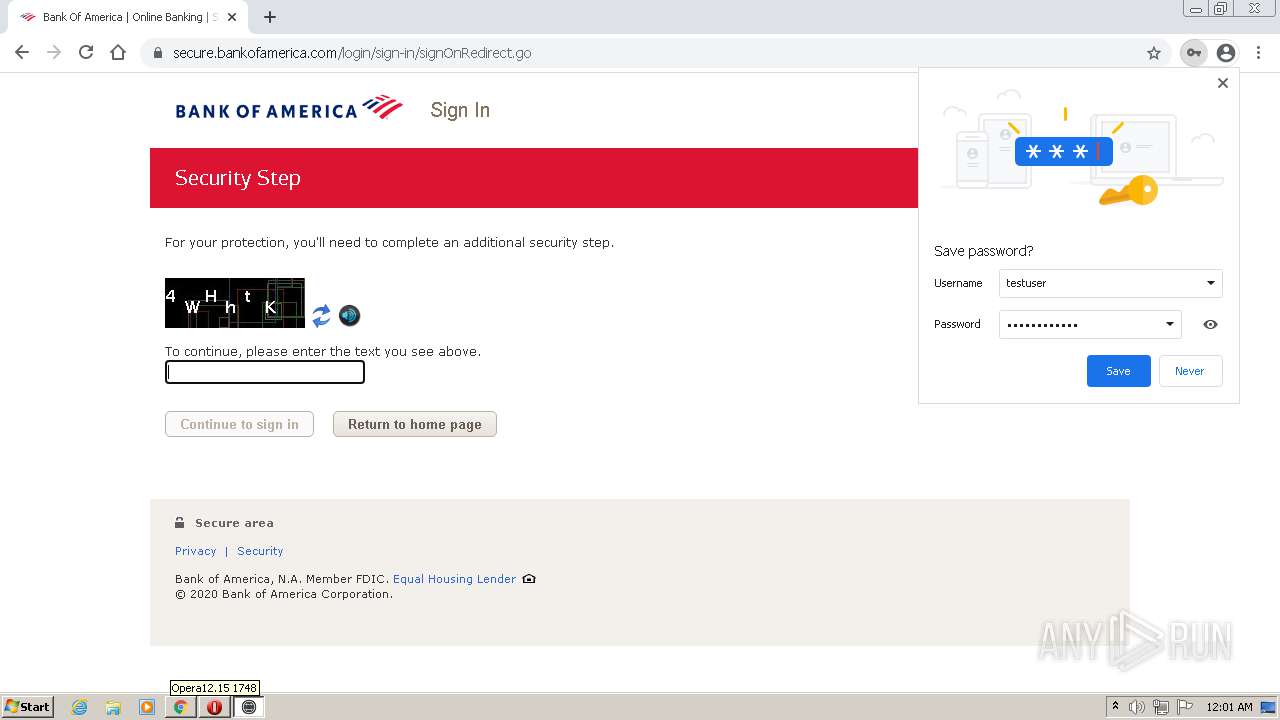Open a new browser tab
The width and height of the screenshot is (1280, 720).
click(270, 17)
